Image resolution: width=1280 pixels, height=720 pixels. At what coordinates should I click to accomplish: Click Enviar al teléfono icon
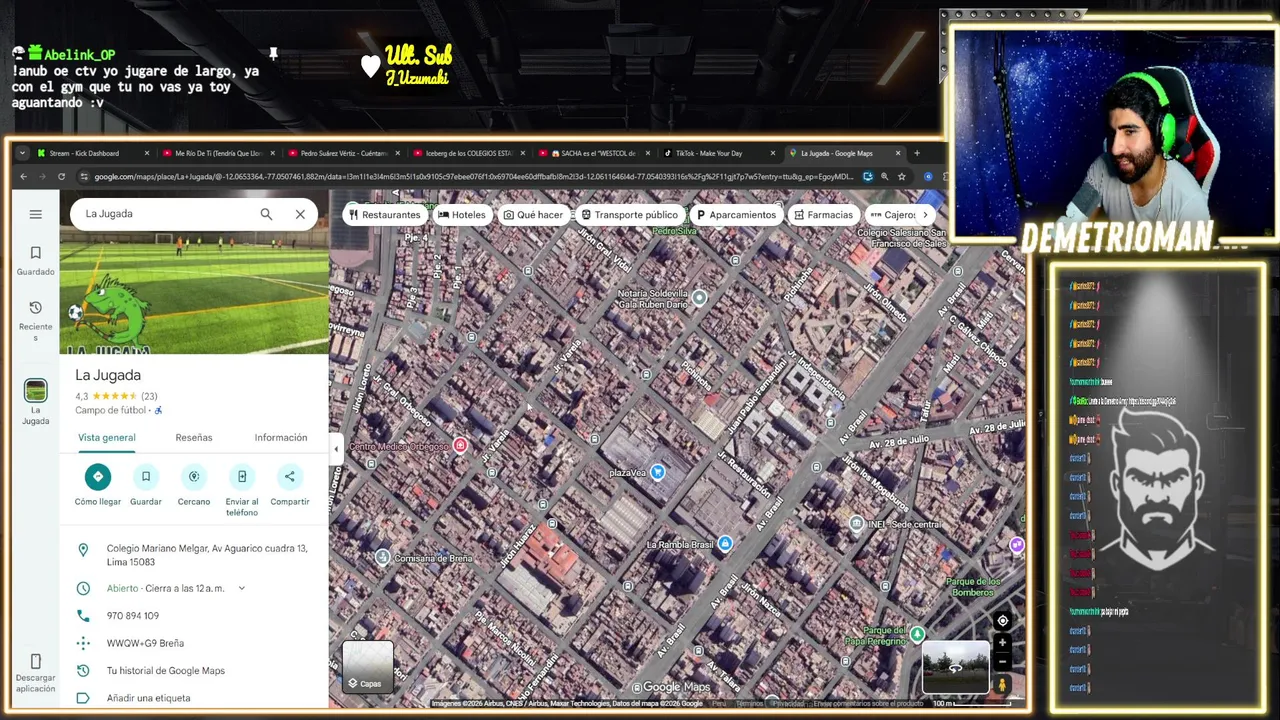[x=242, y=477]
